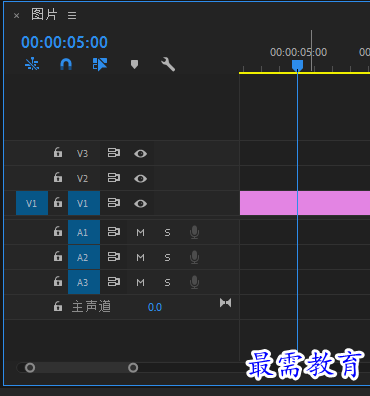Image resolution: width=370 pixels, height=396 pixels.
Task: Close the 图片 sequence tab
Action: click(16, 16)
